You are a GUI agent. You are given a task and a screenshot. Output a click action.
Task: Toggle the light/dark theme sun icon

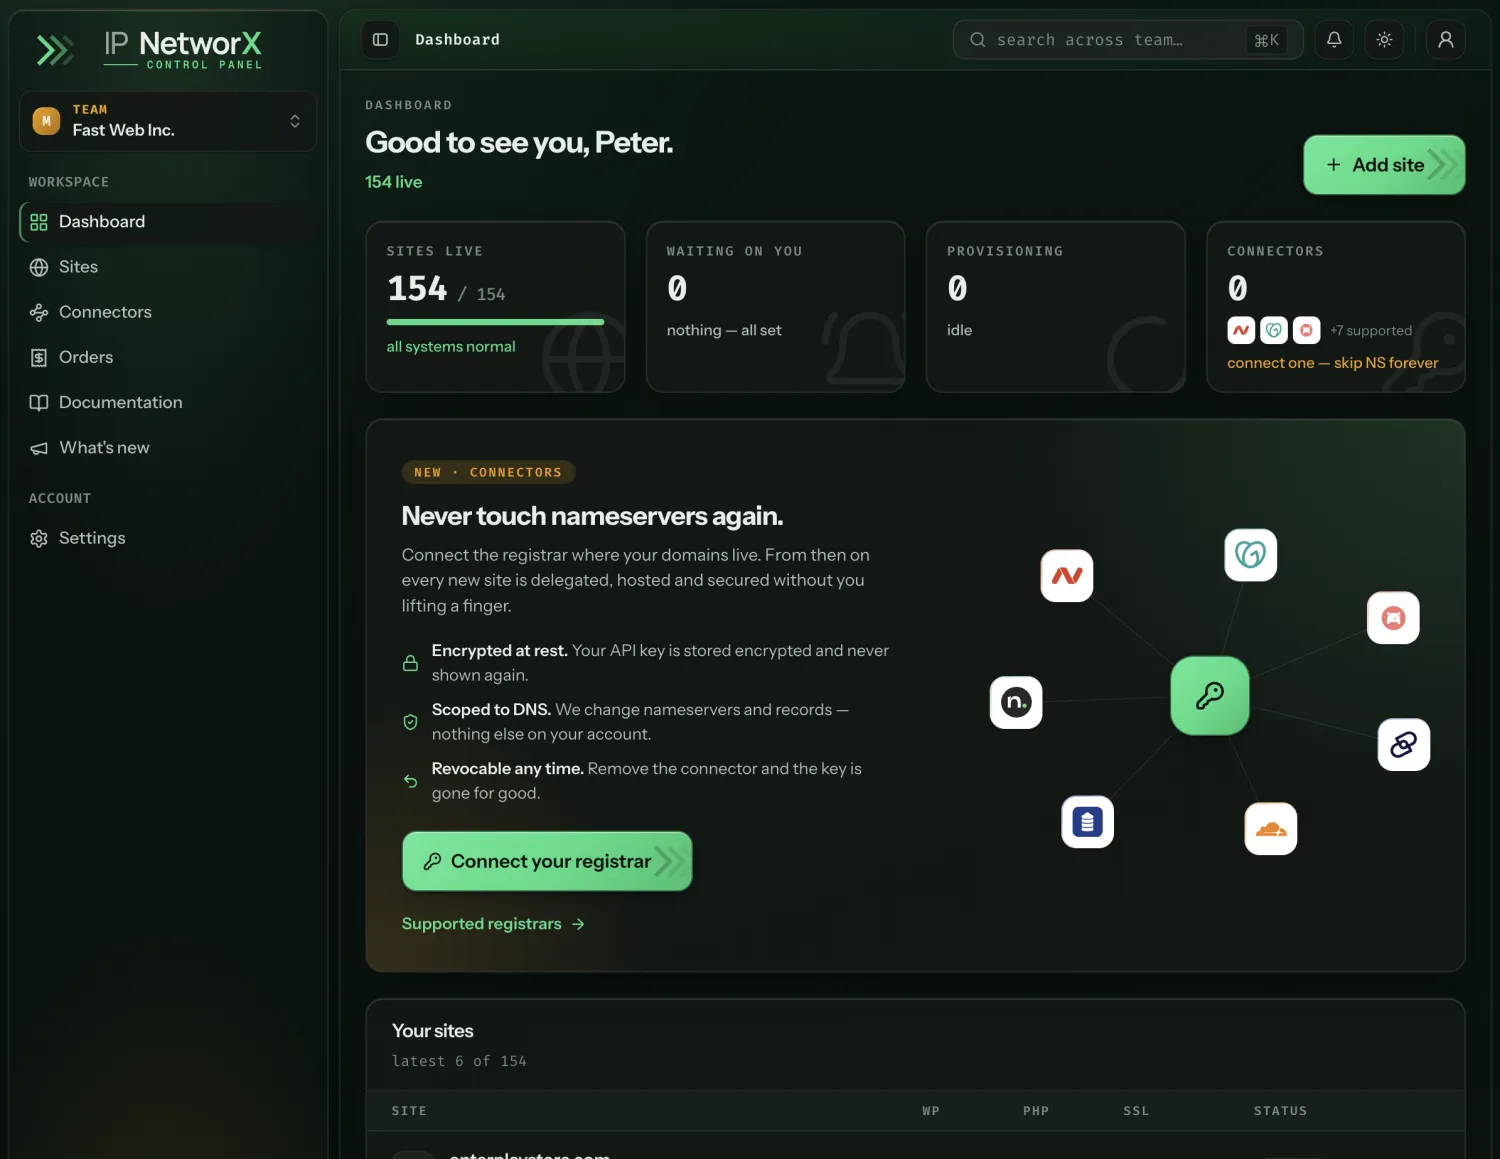click(1384, 40)
